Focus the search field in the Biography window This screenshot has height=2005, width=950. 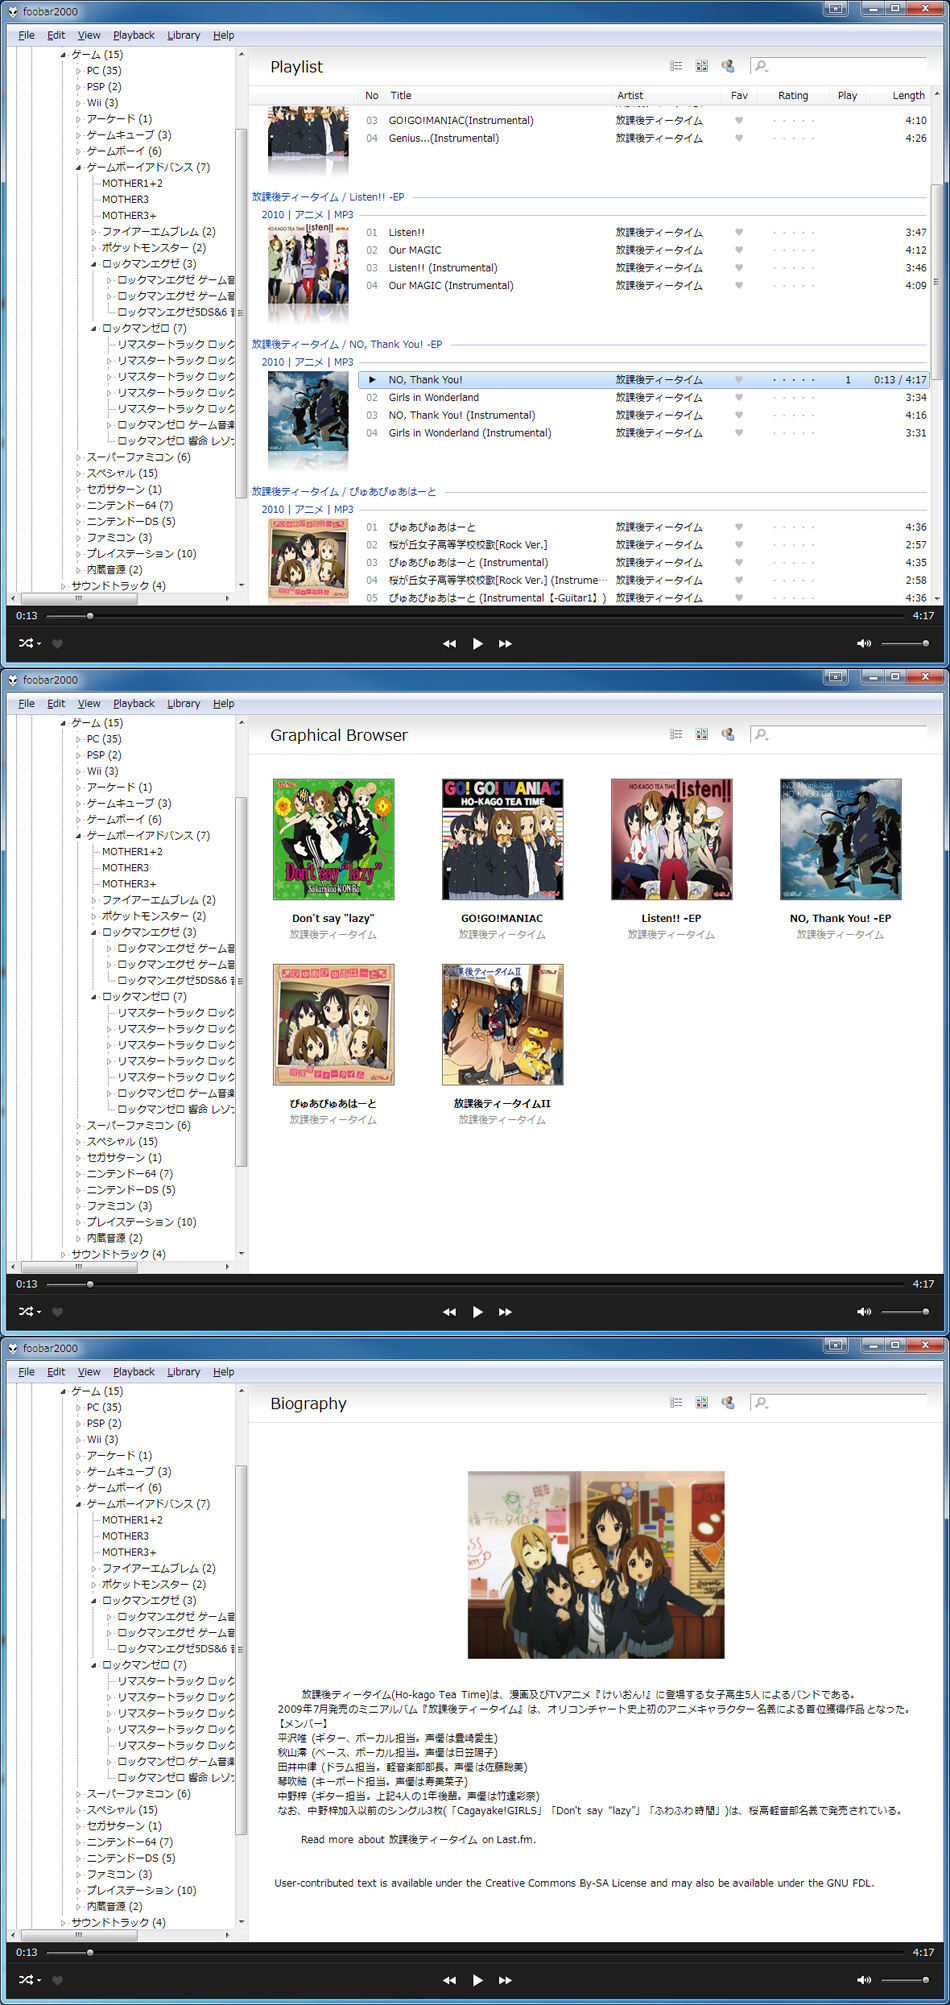click(838, 1403)
